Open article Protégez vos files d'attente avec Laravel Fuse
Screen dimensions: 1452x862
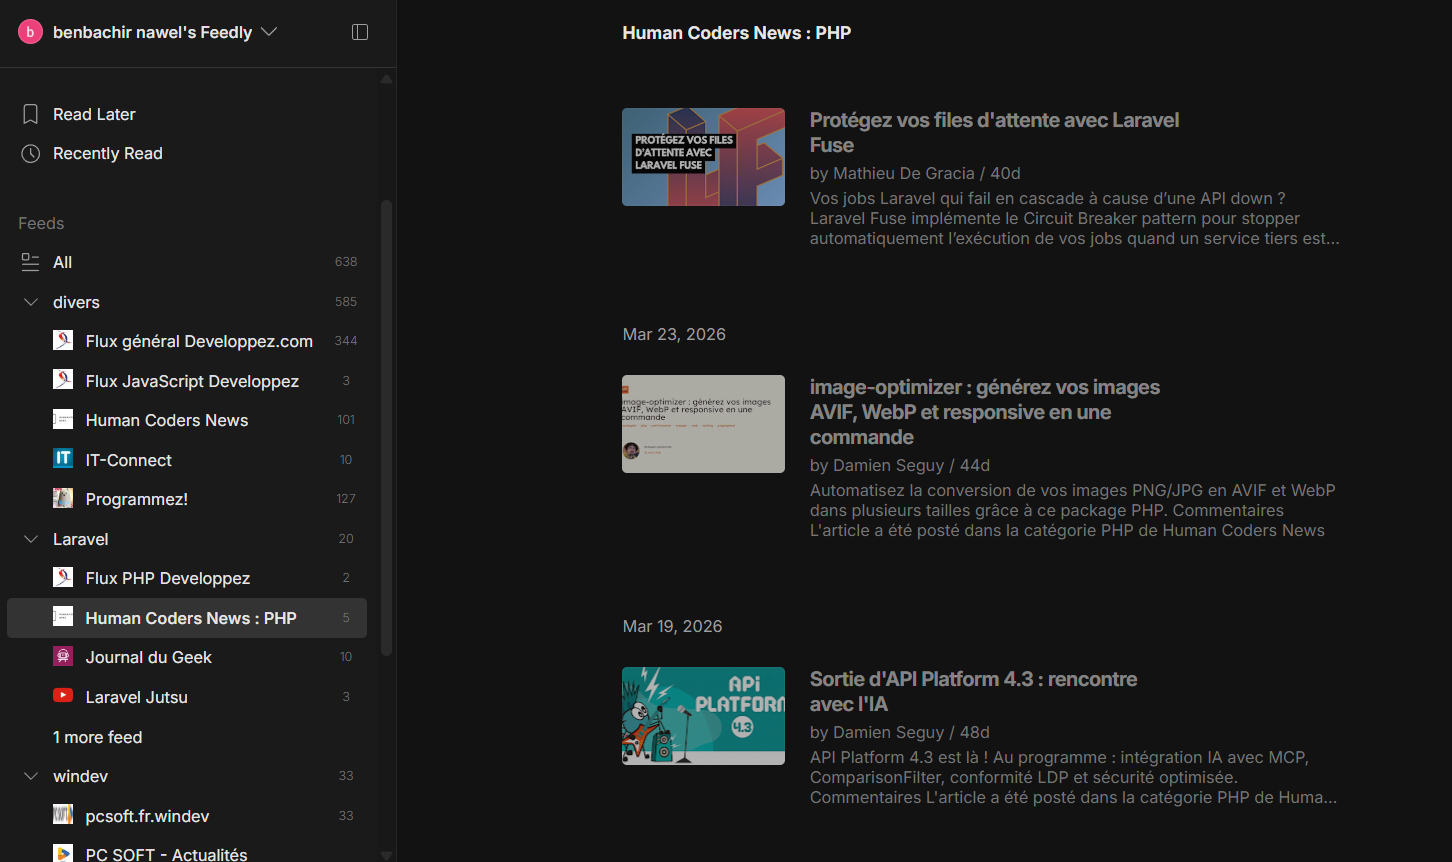994,132
